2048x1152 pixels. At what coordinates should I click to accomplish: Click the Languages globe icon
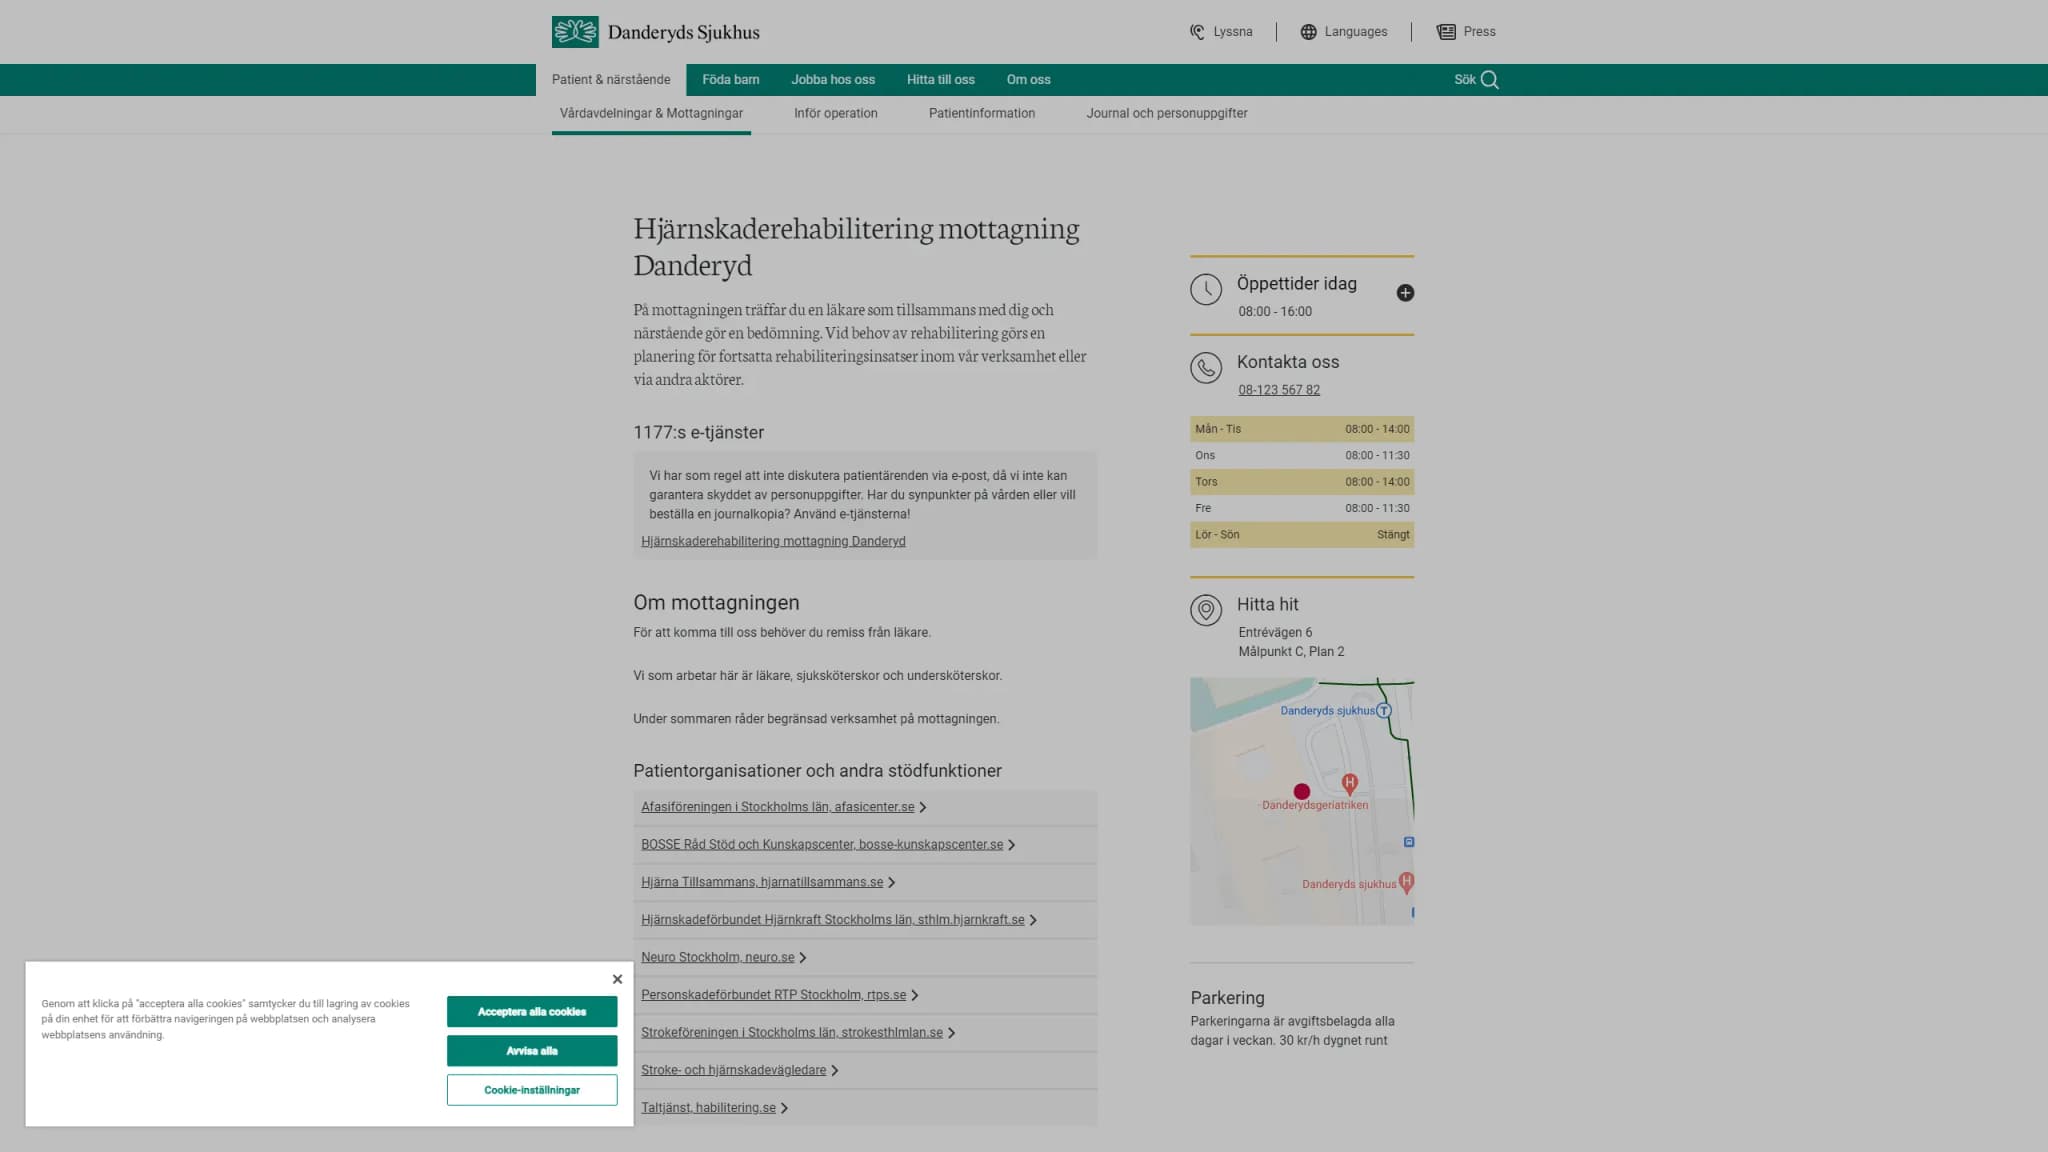coord(1308,32)
